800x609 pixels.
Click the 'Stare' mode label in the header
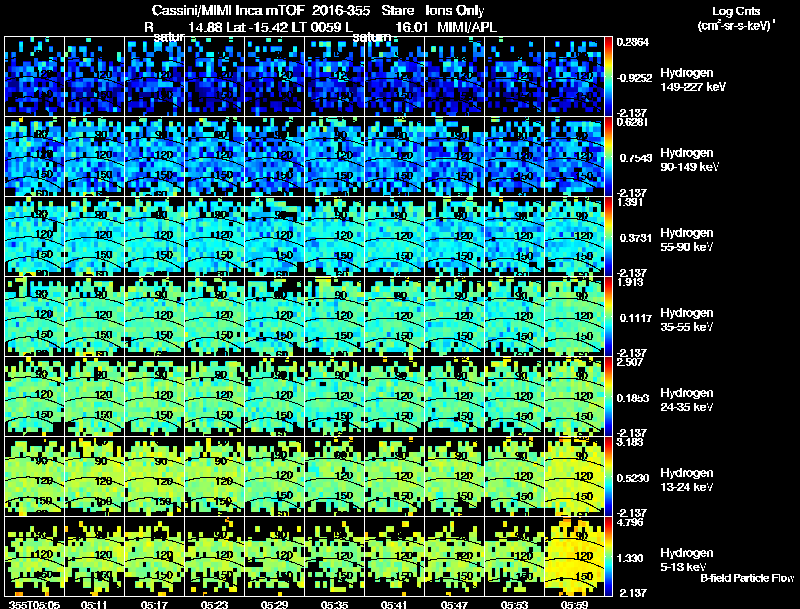(397, 11)
